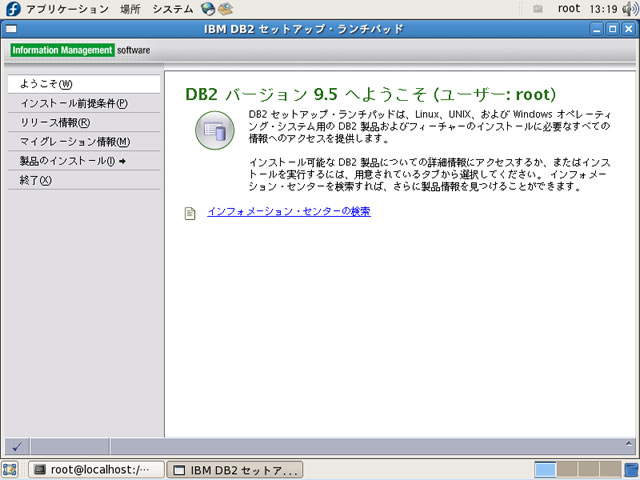640x480 pixels.
Task: Select the ようこそ tab in sidebar
Action: (46, 85)
